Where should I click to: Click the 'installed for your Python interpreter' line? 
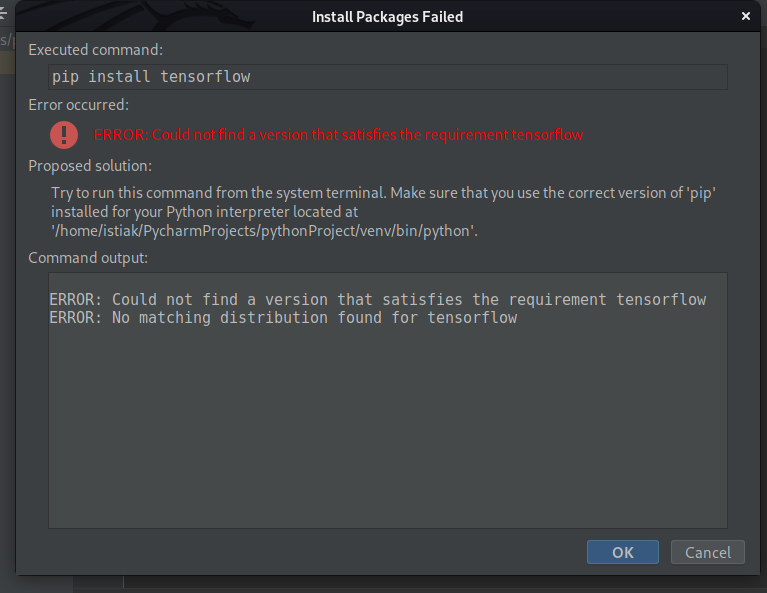[x=204, y=212]
